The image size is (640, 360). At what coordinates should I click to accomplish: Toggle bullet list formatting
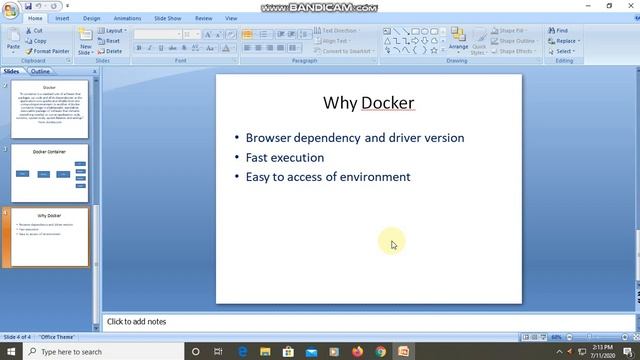(247, 35)
